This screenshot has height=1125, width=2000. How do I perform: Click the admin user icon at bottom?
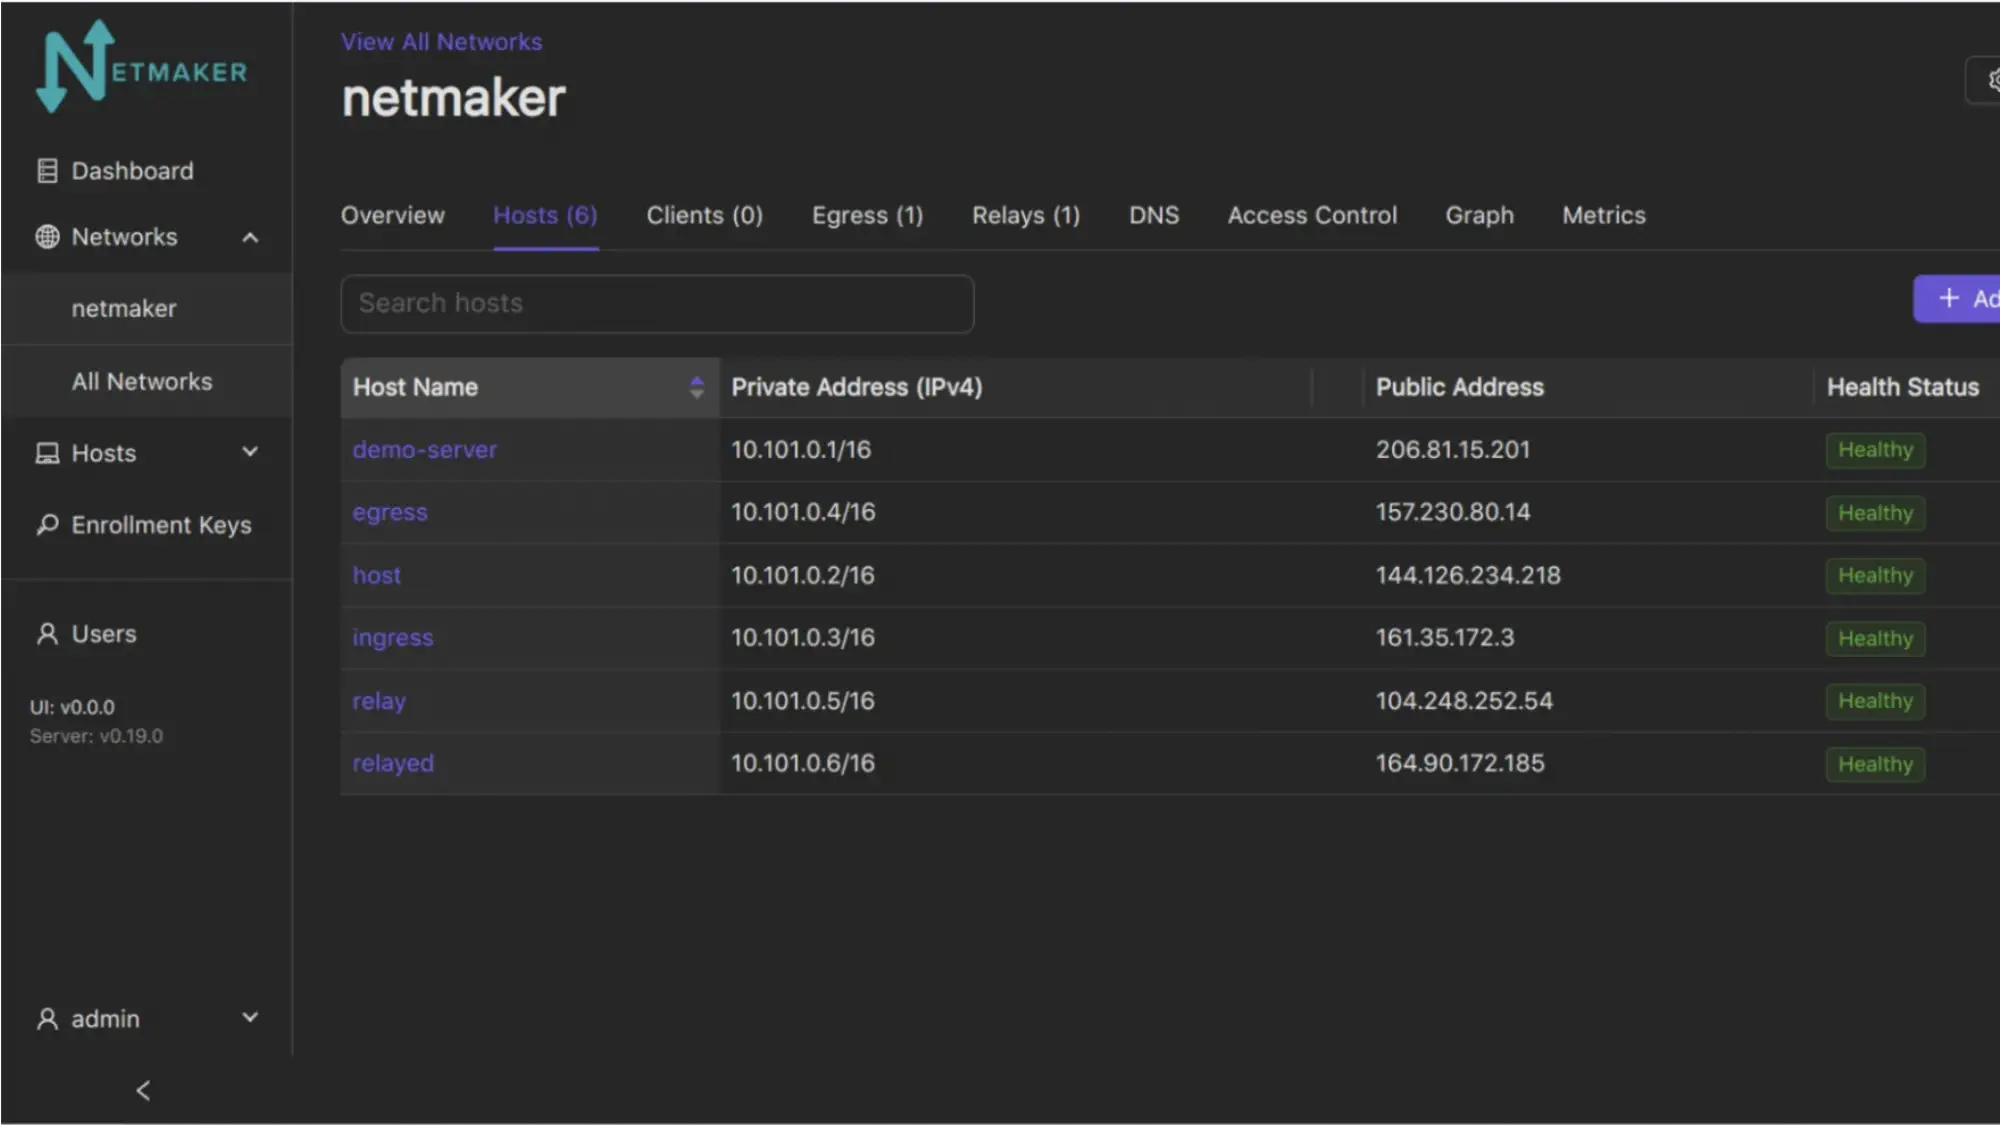[x=45, y=1018]
